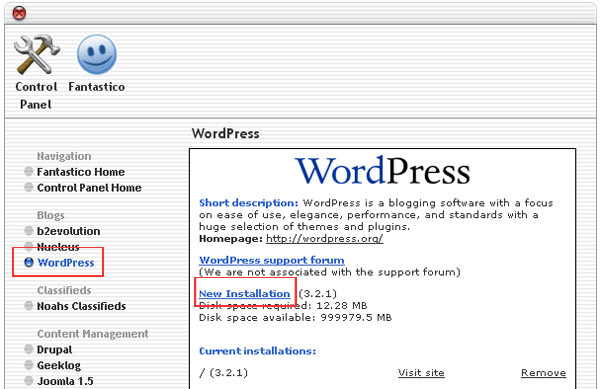Click the not associated with support forum note
The width and height of the screenshot is (600, 389).
[330, 272]
